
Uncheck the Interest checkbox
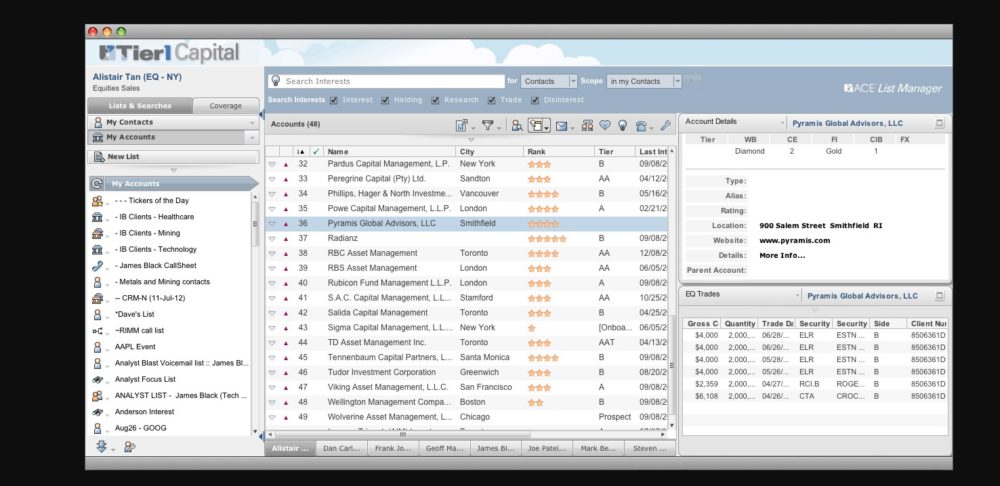pyautogui.click(x=334, y=100)
